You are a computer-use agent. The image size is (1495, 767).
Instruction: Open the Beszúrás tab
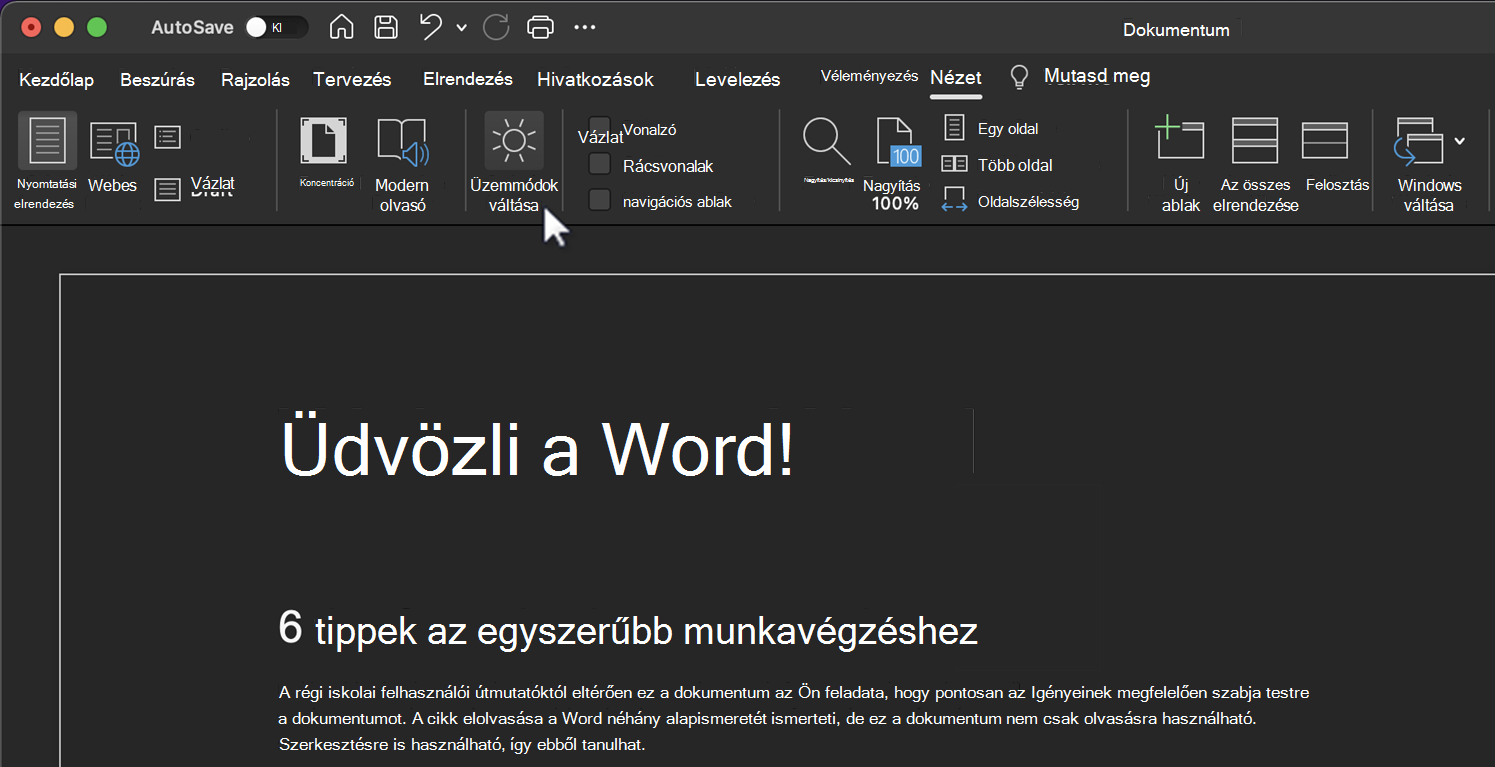point(158,79)
